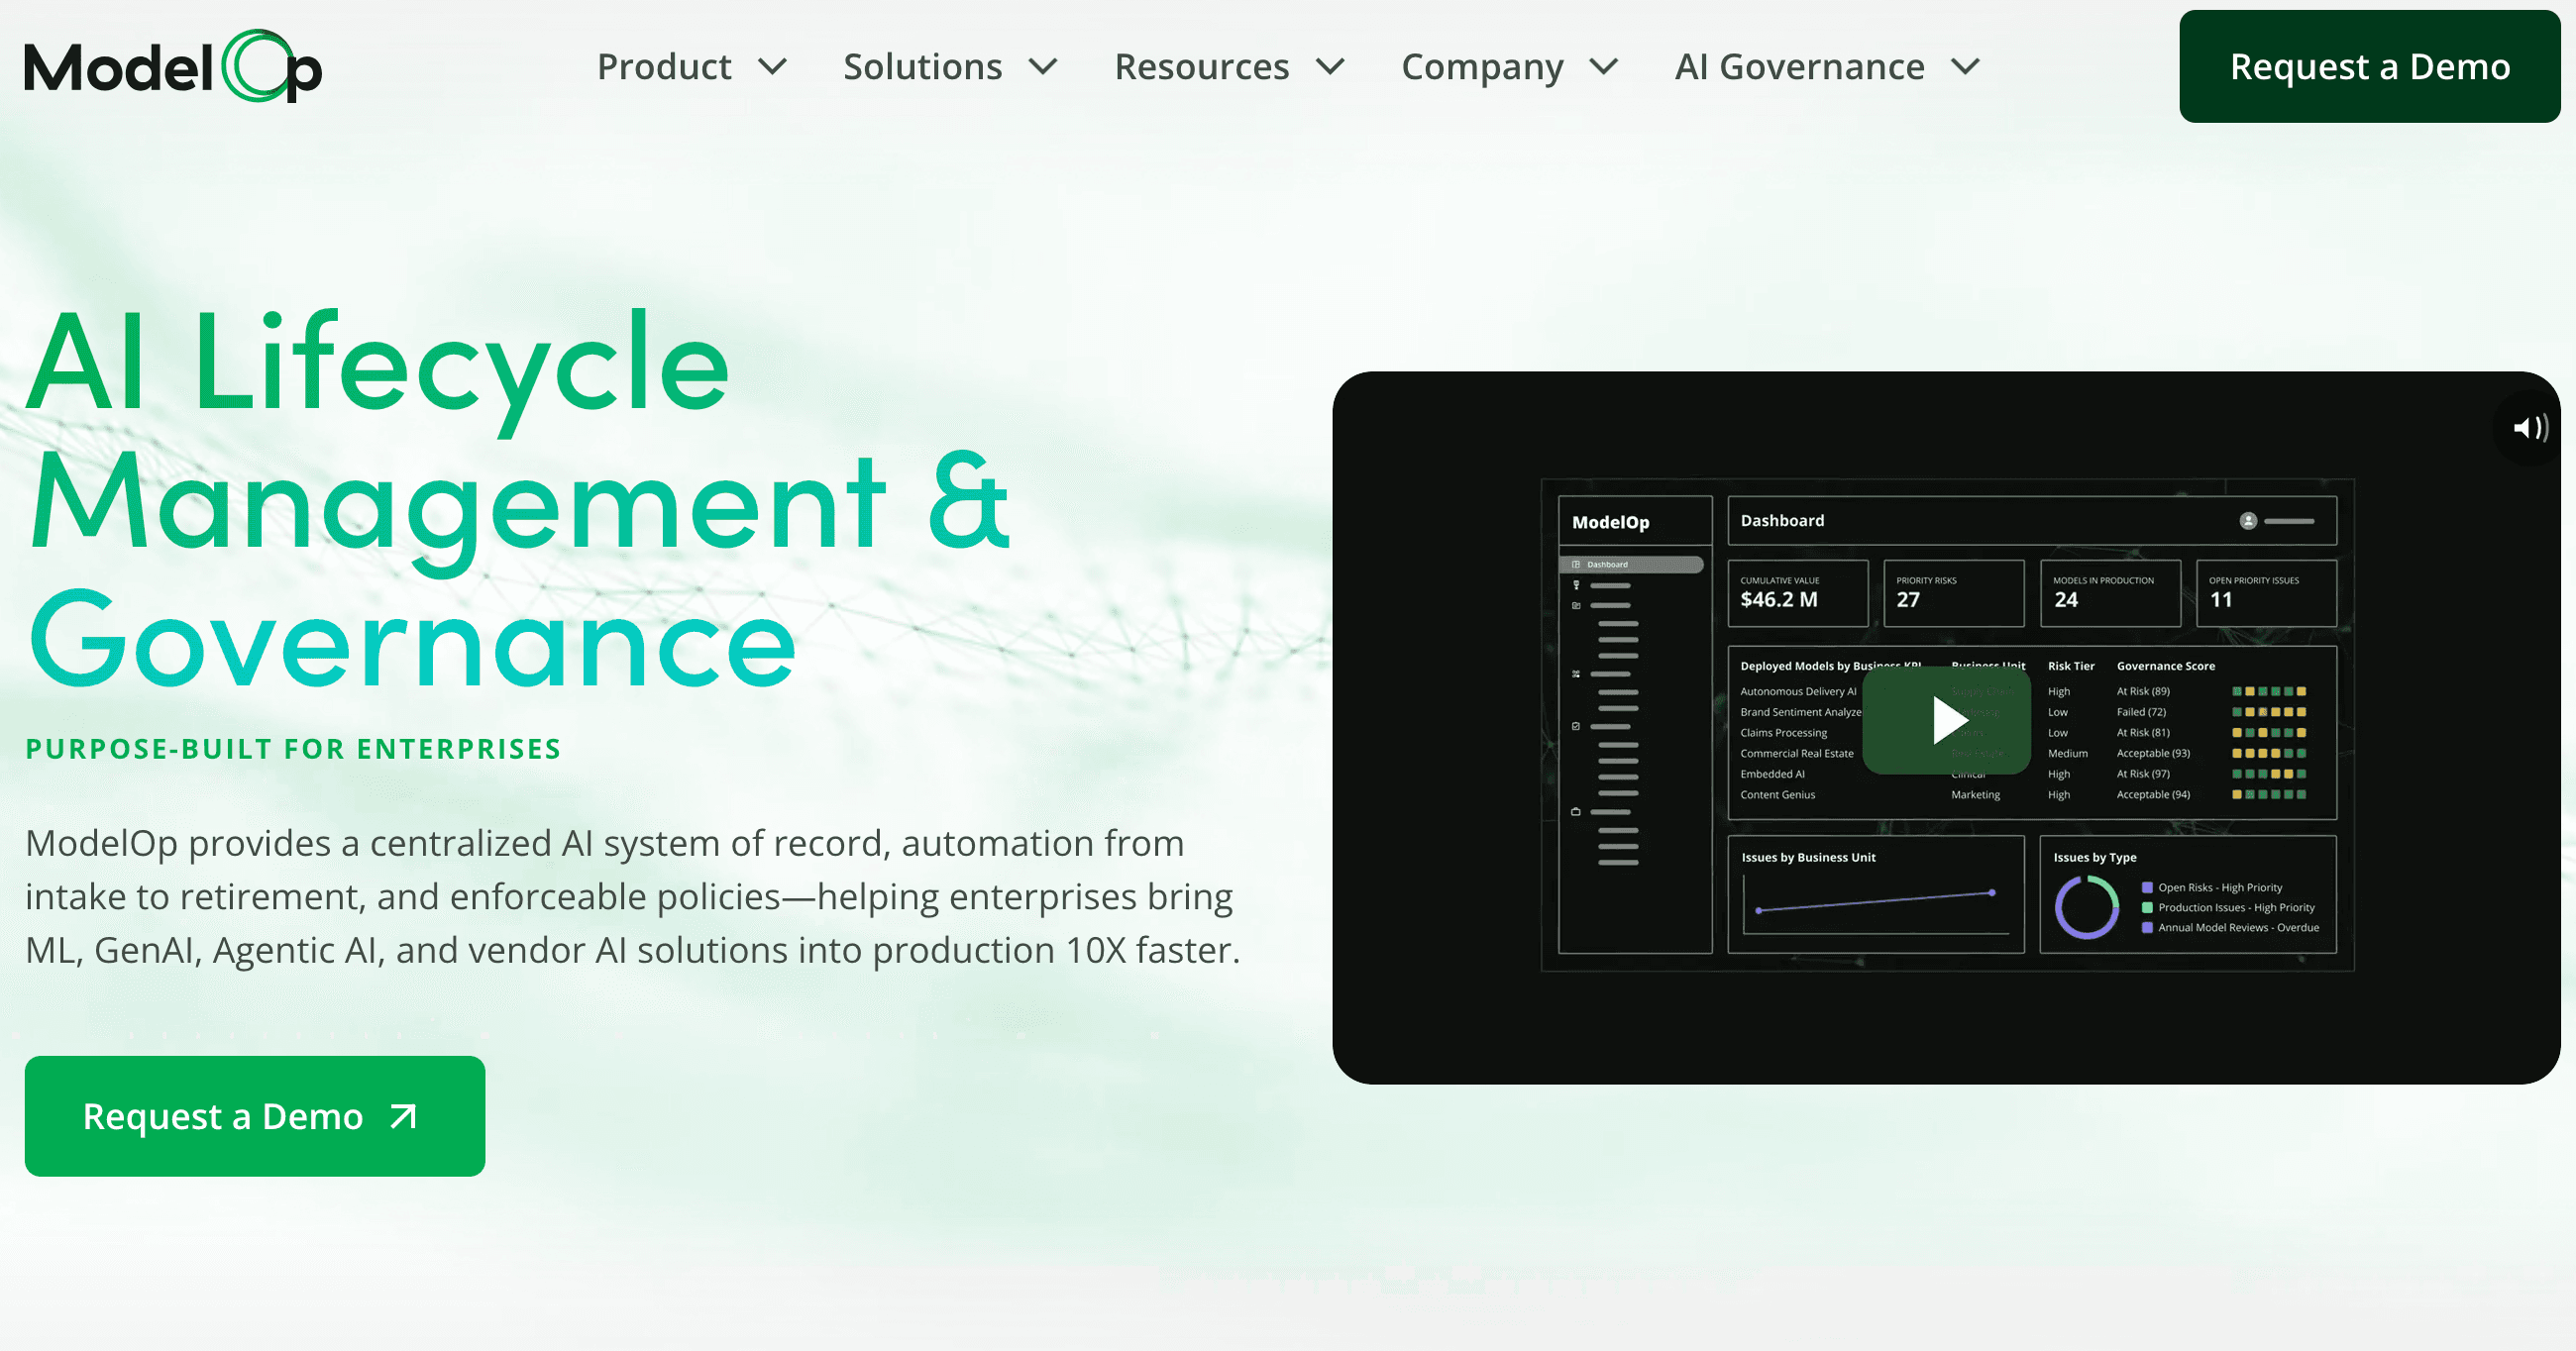
Task: Click the donut chart under Issues by Type
Action: [x=2090, y=906]
